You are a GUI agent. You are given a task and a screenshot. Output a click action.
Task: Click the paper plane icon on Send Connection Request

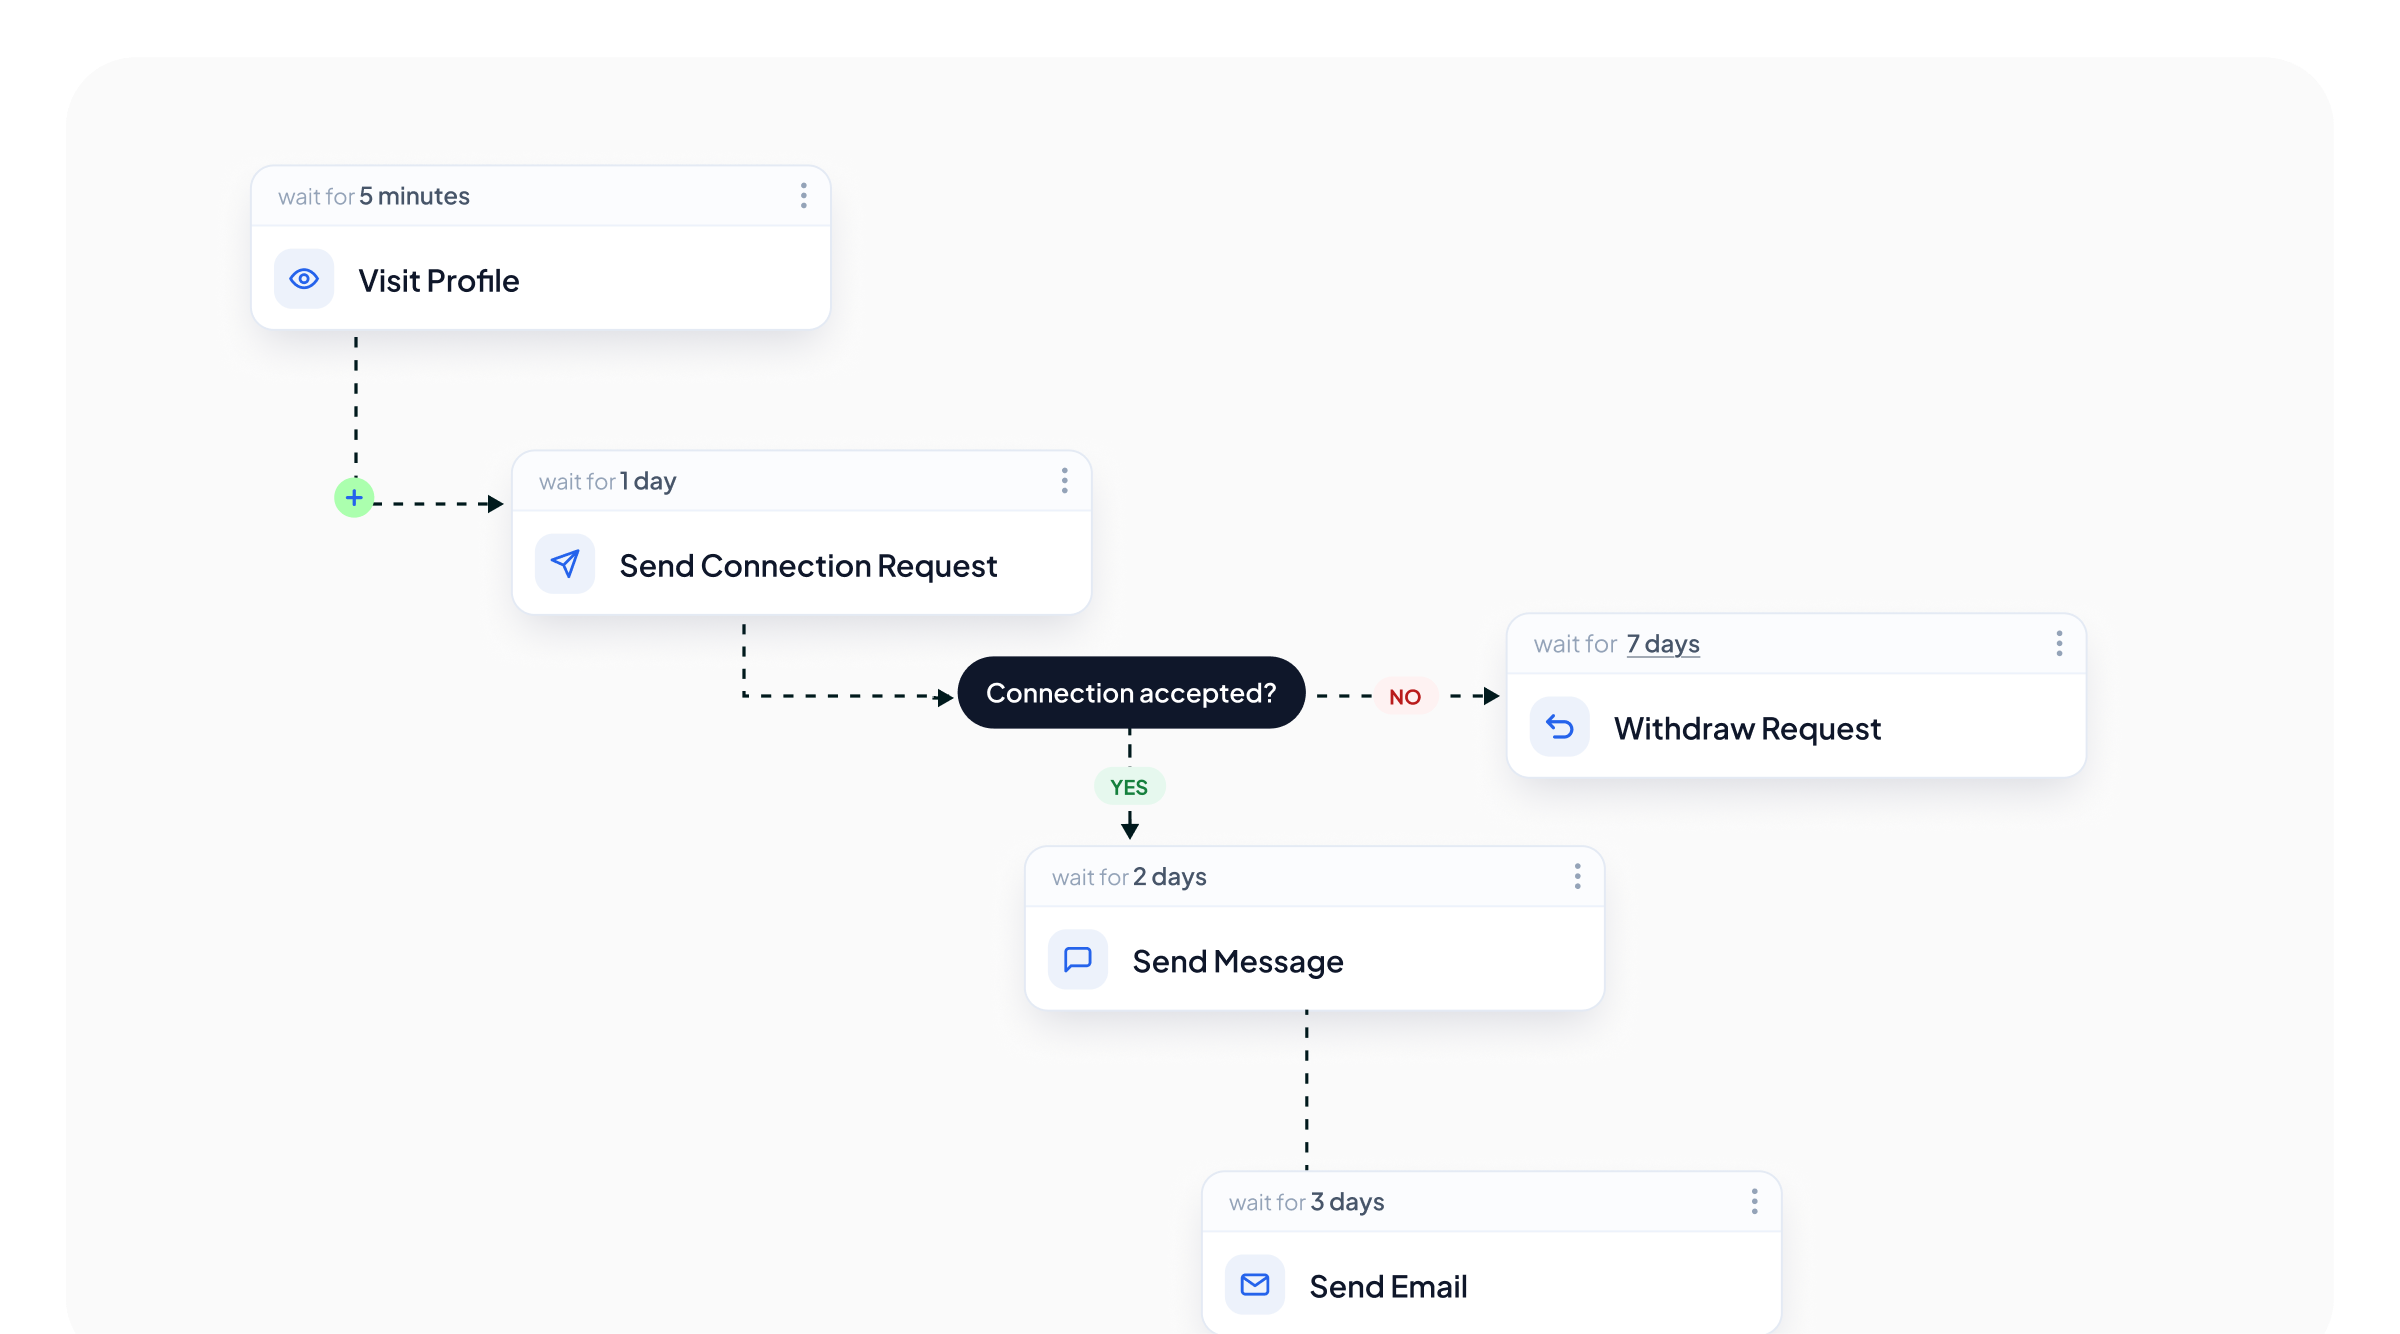tap(565, 564)
